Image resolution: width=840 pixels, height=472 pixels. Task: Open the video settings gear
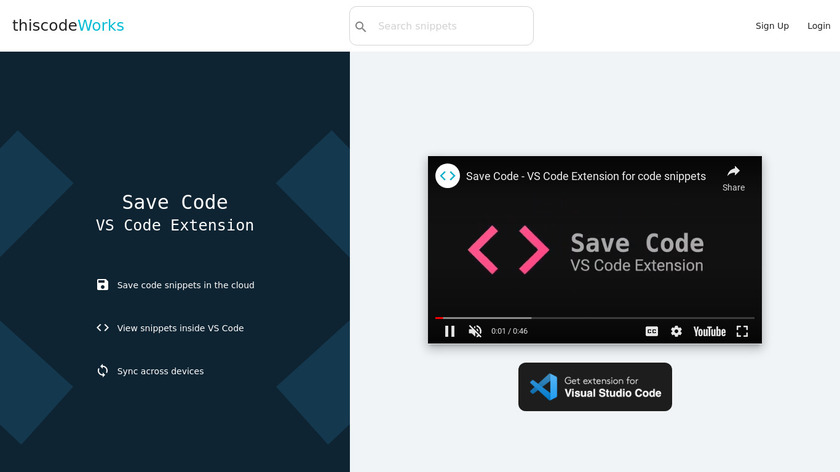click(x=676, y=332)
